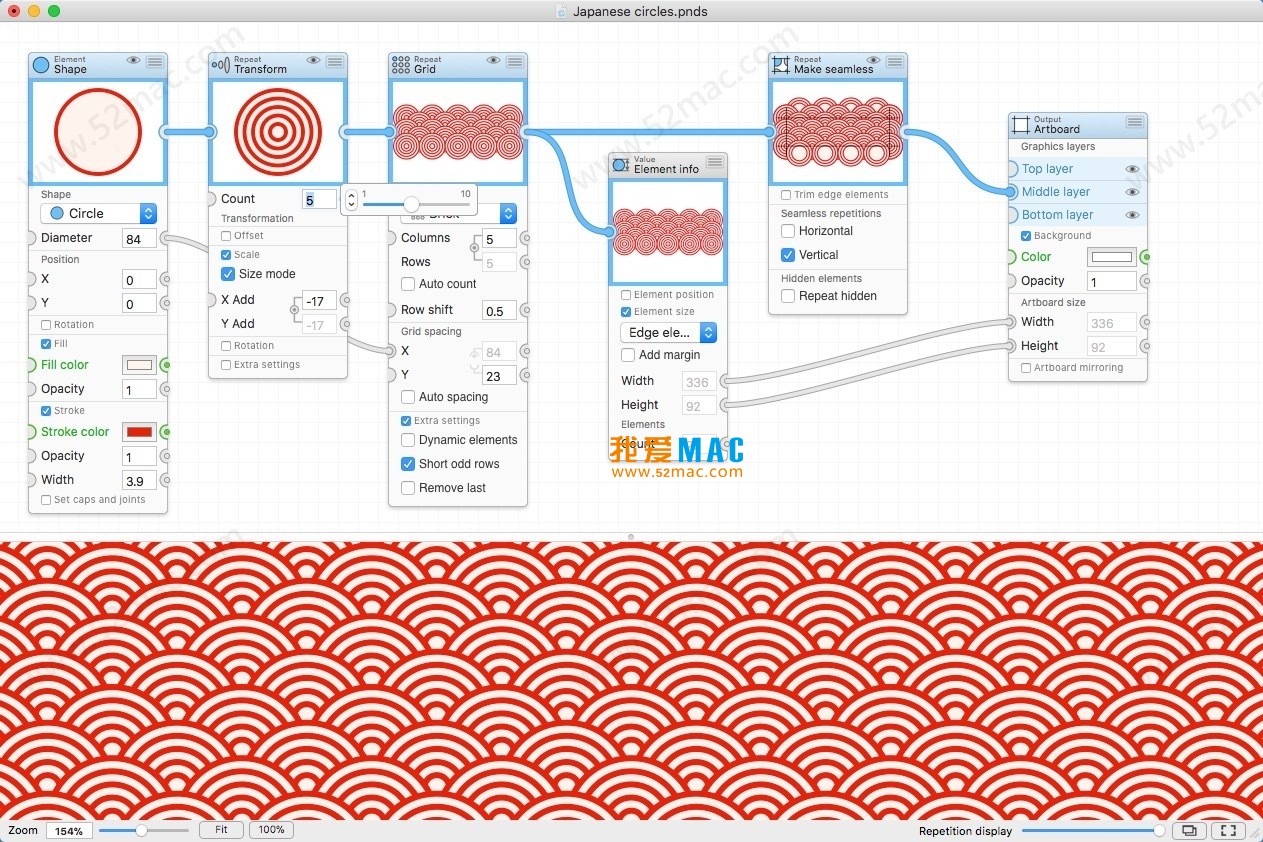The image size is (1263, 842).
Task: Click the Make seamless node icon
Action: click(781, 65)
